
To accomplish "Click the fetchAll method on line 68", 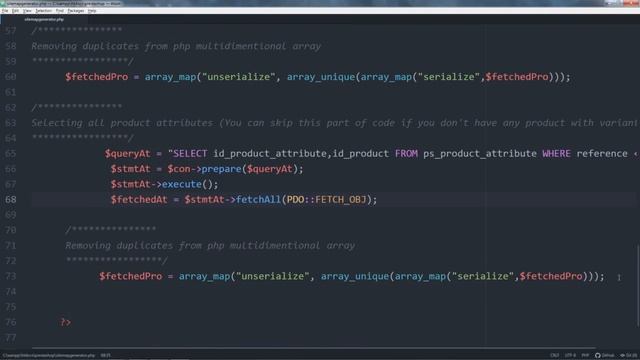I will (x=259, y=200).
